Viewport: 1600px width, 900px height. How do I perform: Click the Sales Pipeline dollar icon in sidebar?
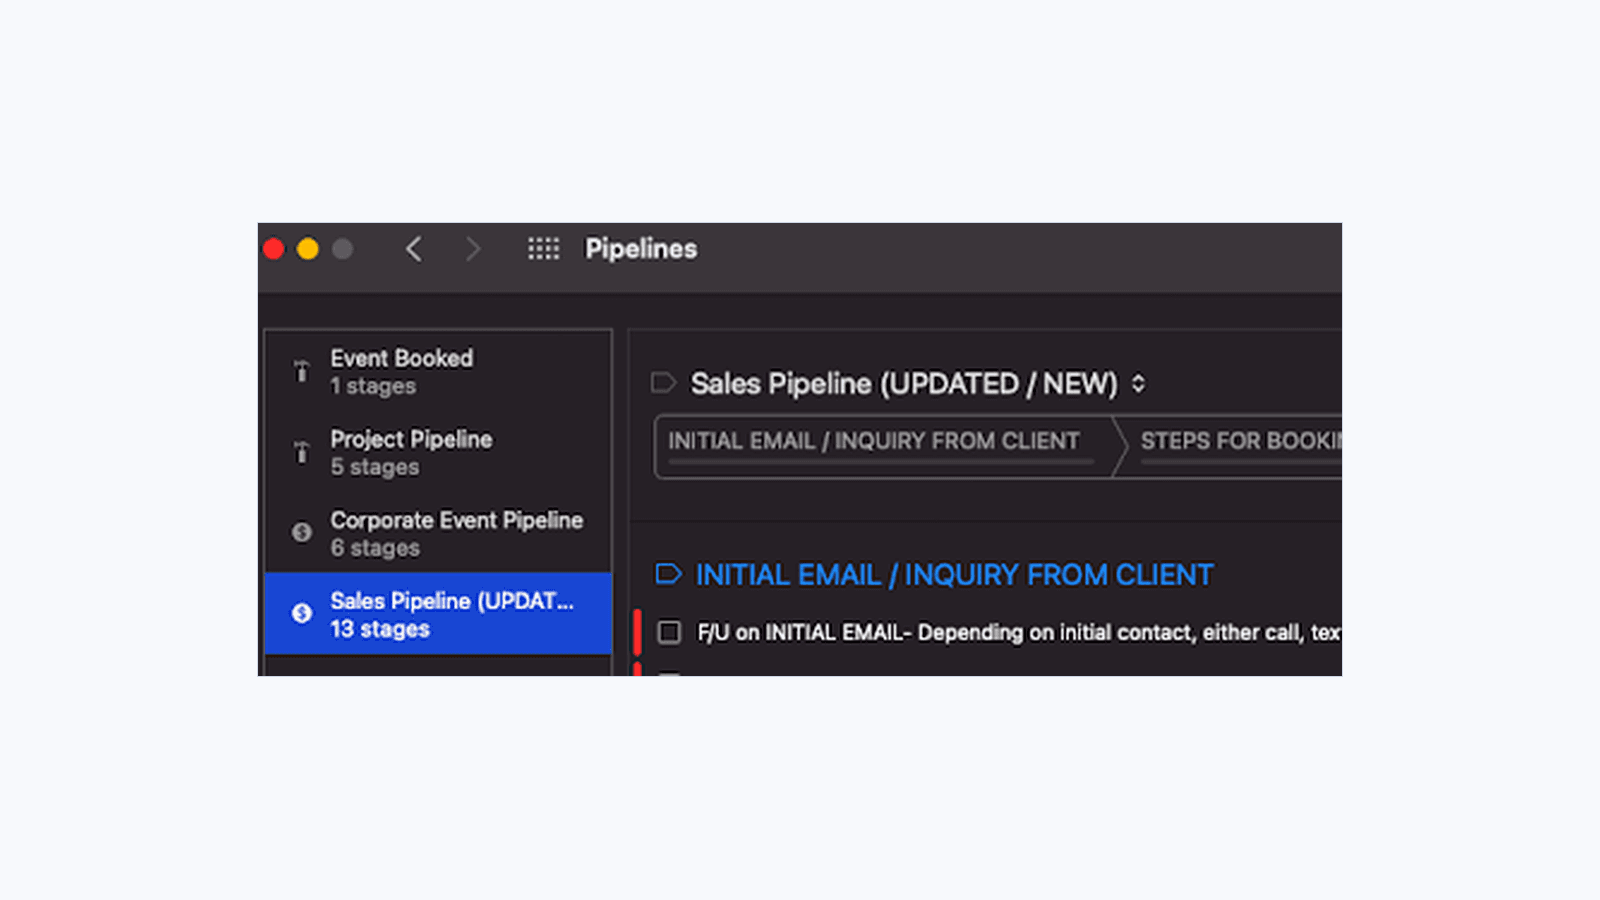[302, 613]
